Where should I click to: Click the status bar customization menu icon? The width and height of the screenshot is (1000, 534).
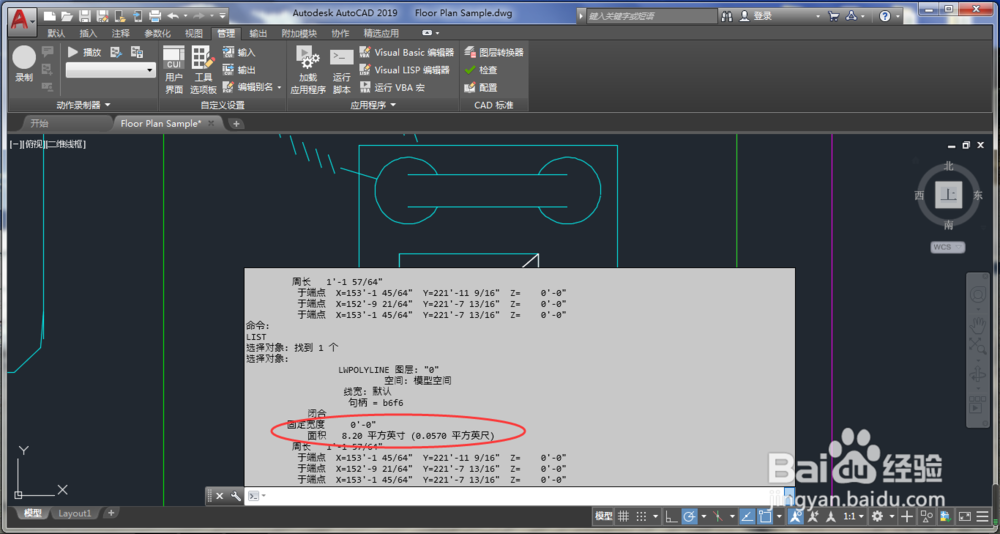[x=983, y=516]
